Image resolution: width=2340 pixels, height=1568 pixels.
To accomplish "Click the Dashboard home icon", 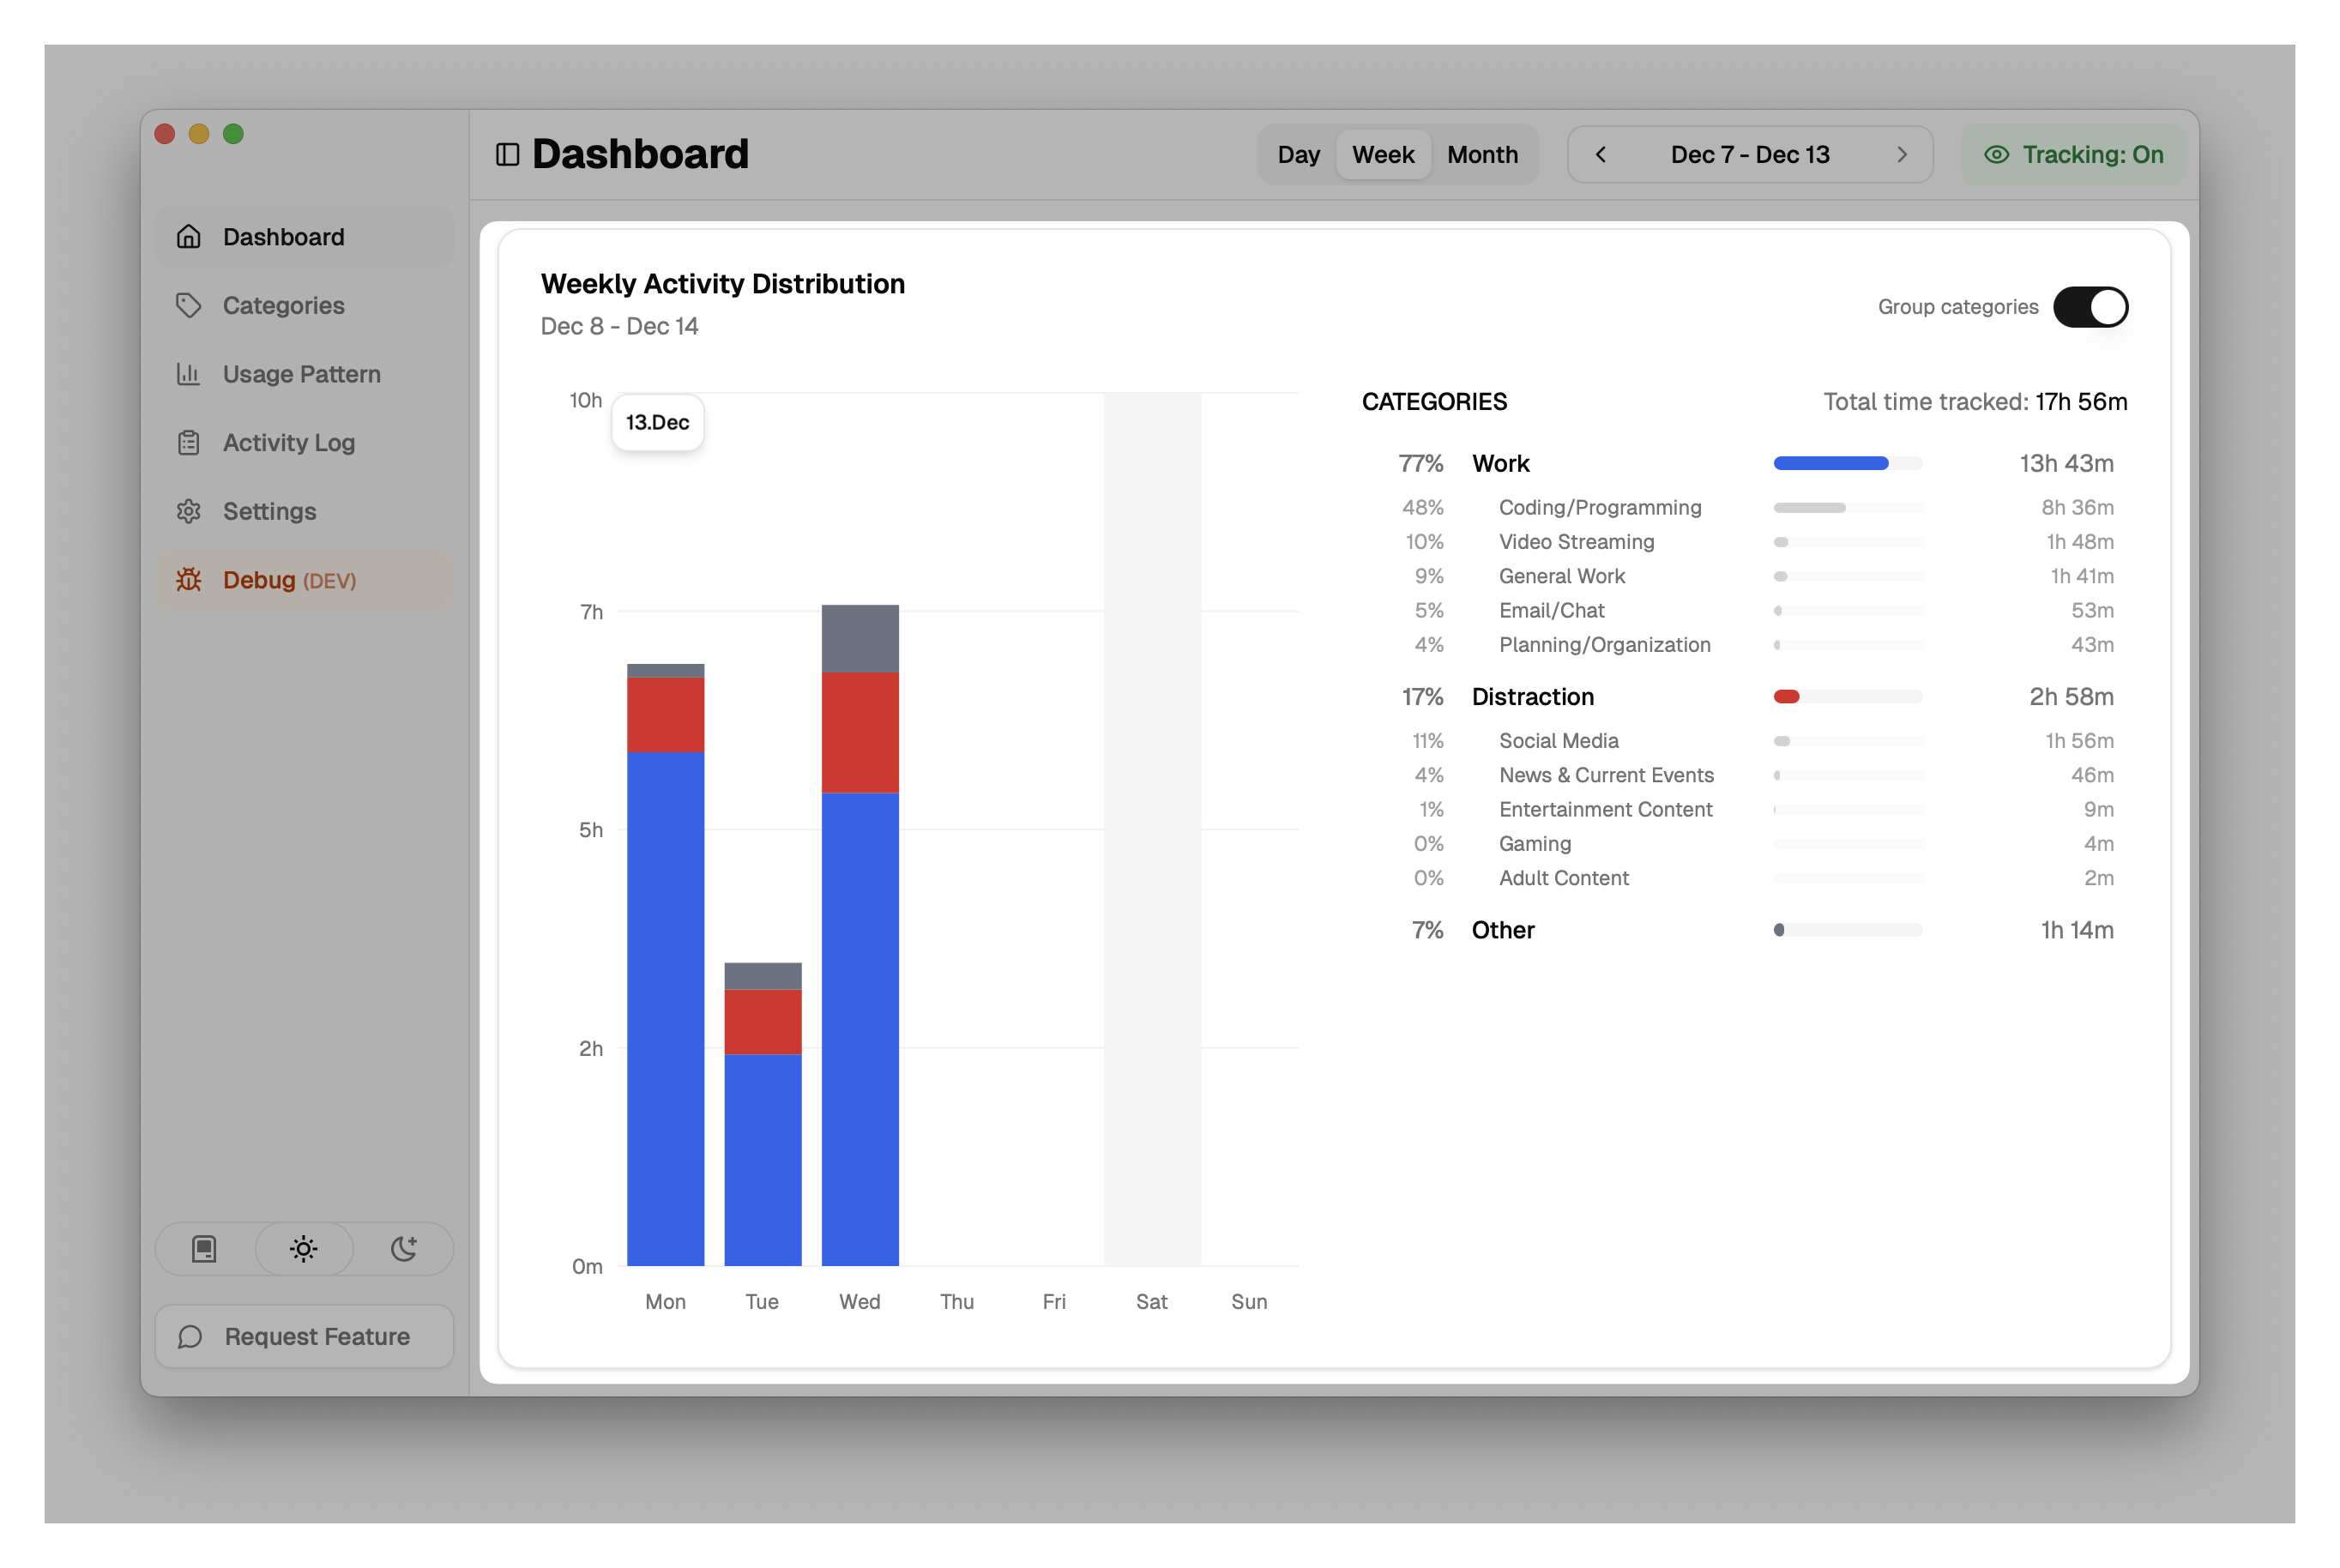I will tap(189, 237).
